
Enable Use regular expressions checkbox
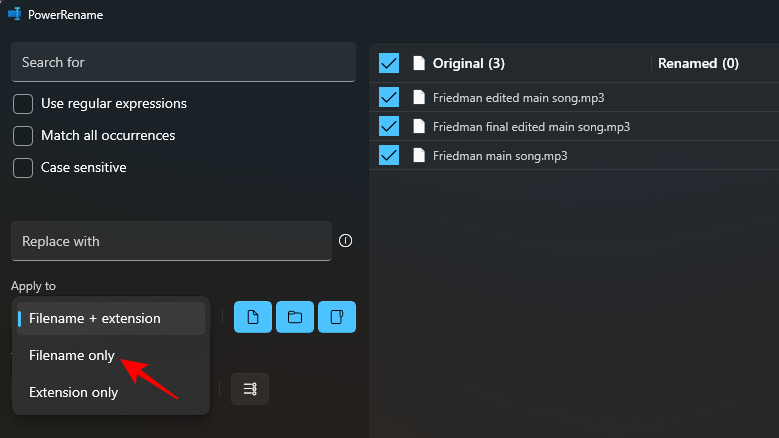pos(23,104)
